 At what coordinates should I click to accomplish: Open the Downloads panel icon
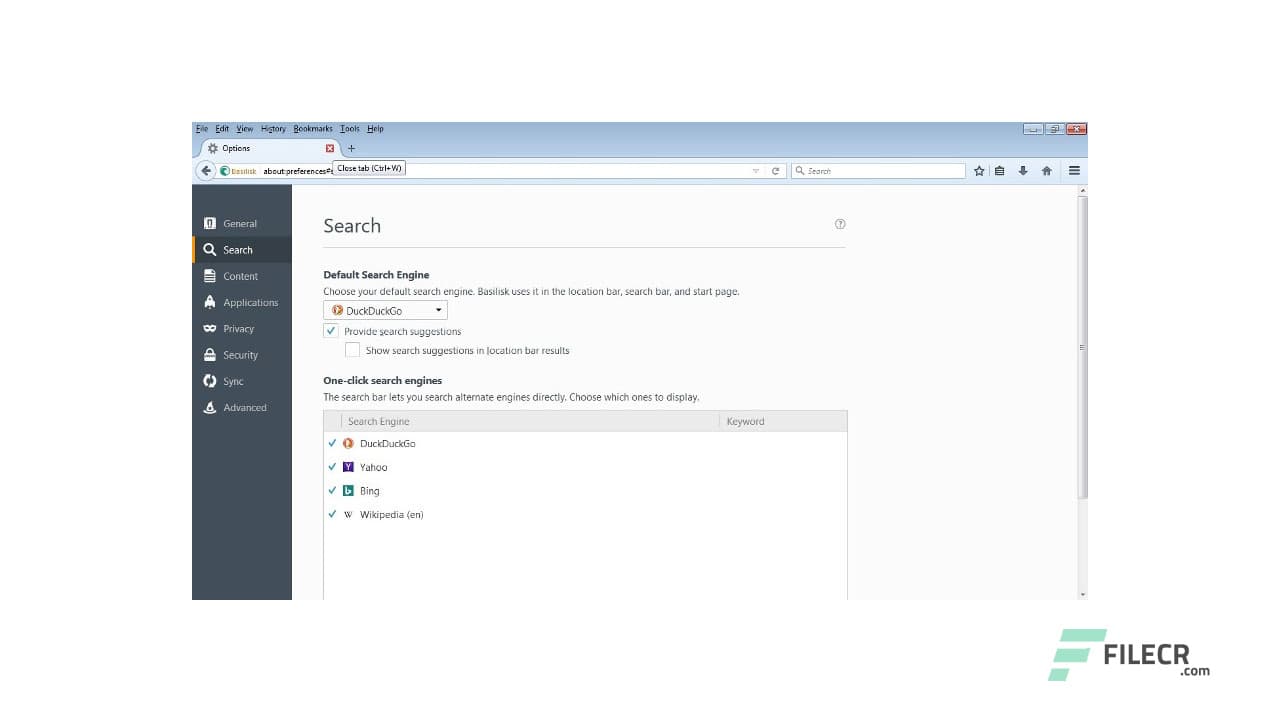(1022, 170)
